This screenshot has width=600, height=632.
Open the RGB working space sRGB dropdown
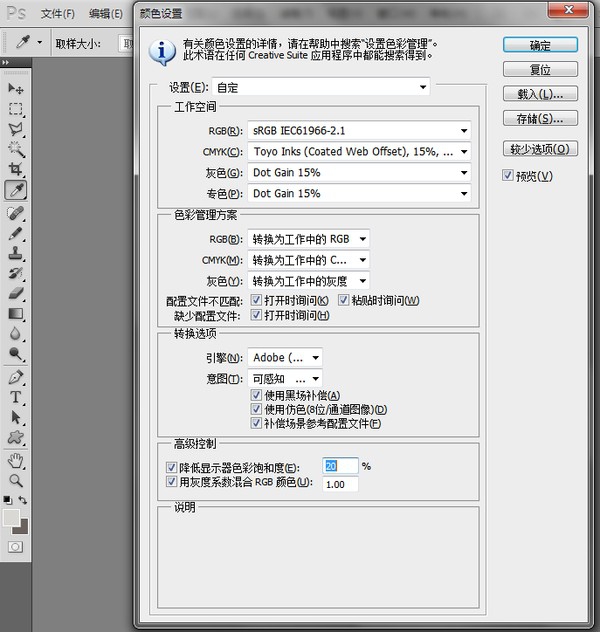click(x=359, y=131)
